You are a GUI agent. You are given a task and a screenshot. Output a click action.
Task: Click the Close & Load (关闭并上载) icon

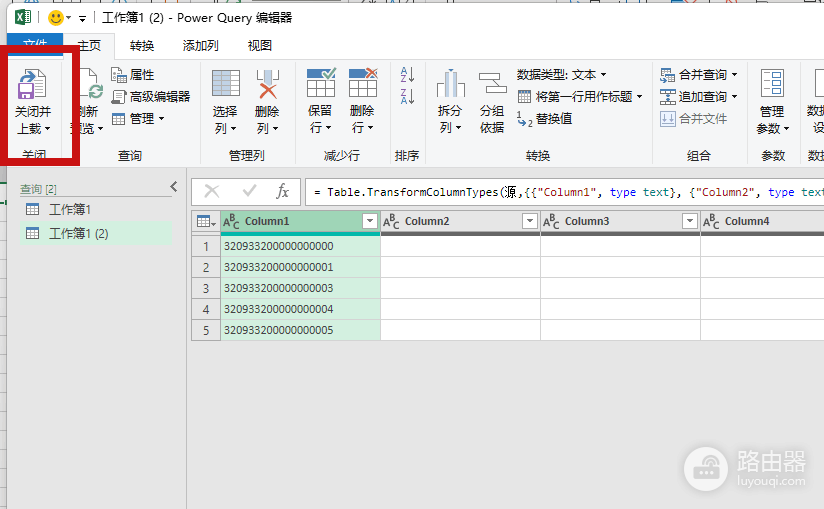point(32,84)
